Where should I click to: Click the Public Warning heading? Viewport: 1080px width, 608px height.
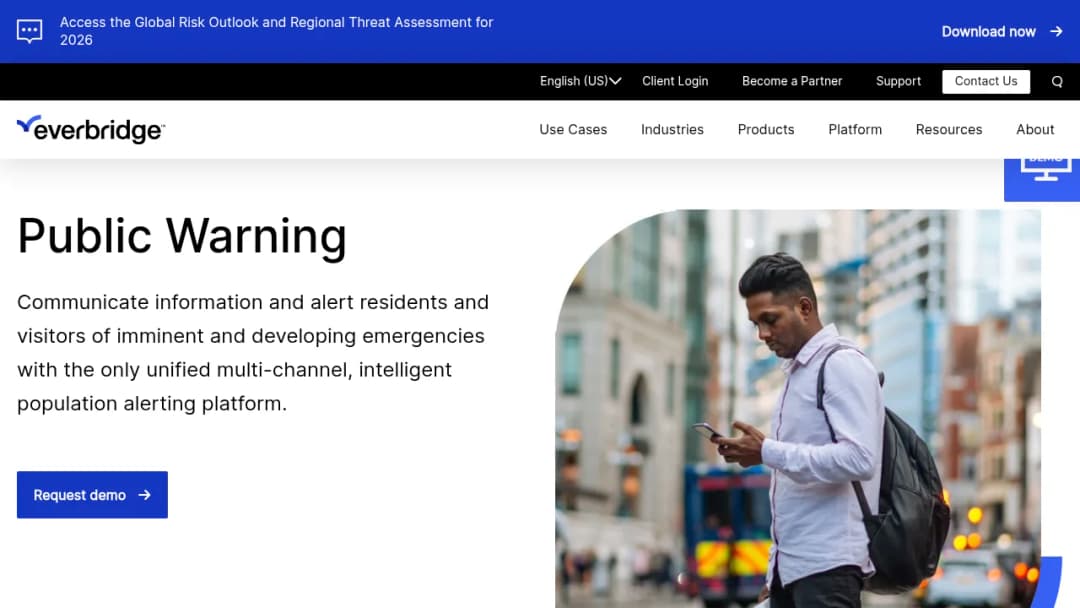click(182, 236)
